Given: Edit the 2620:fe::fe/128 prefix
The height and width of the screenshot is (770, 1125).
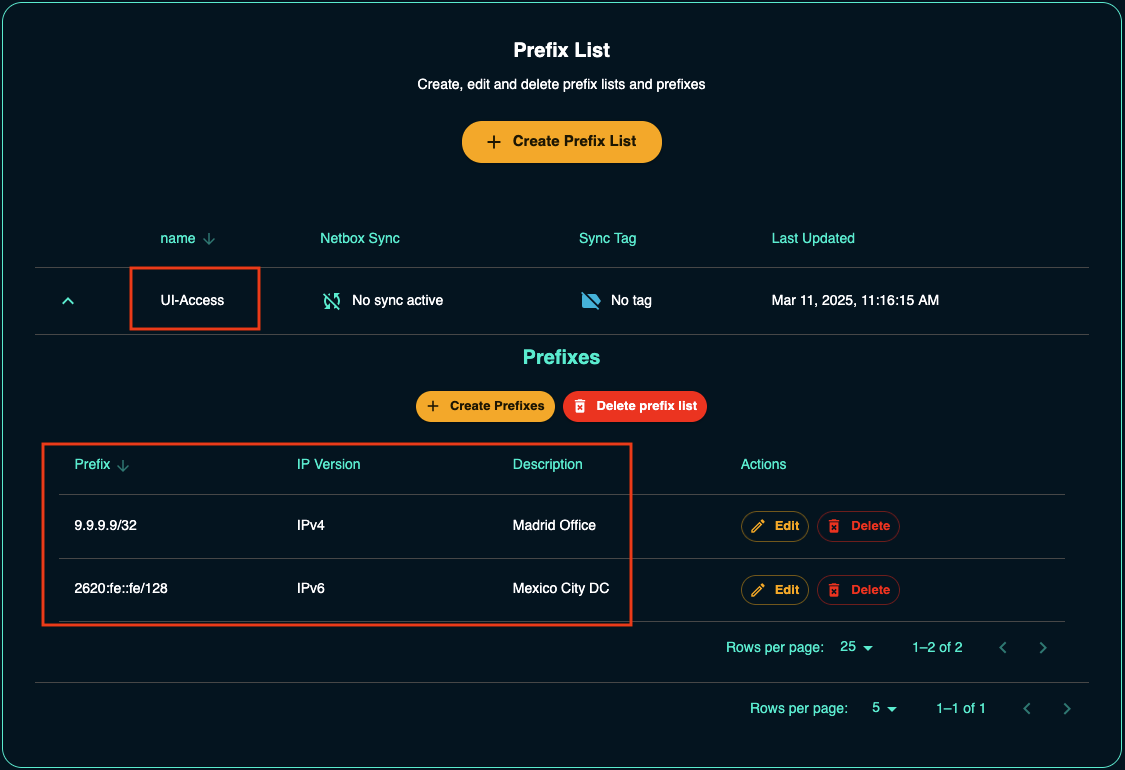Looking at the screenshot, I should click(774, 590).
